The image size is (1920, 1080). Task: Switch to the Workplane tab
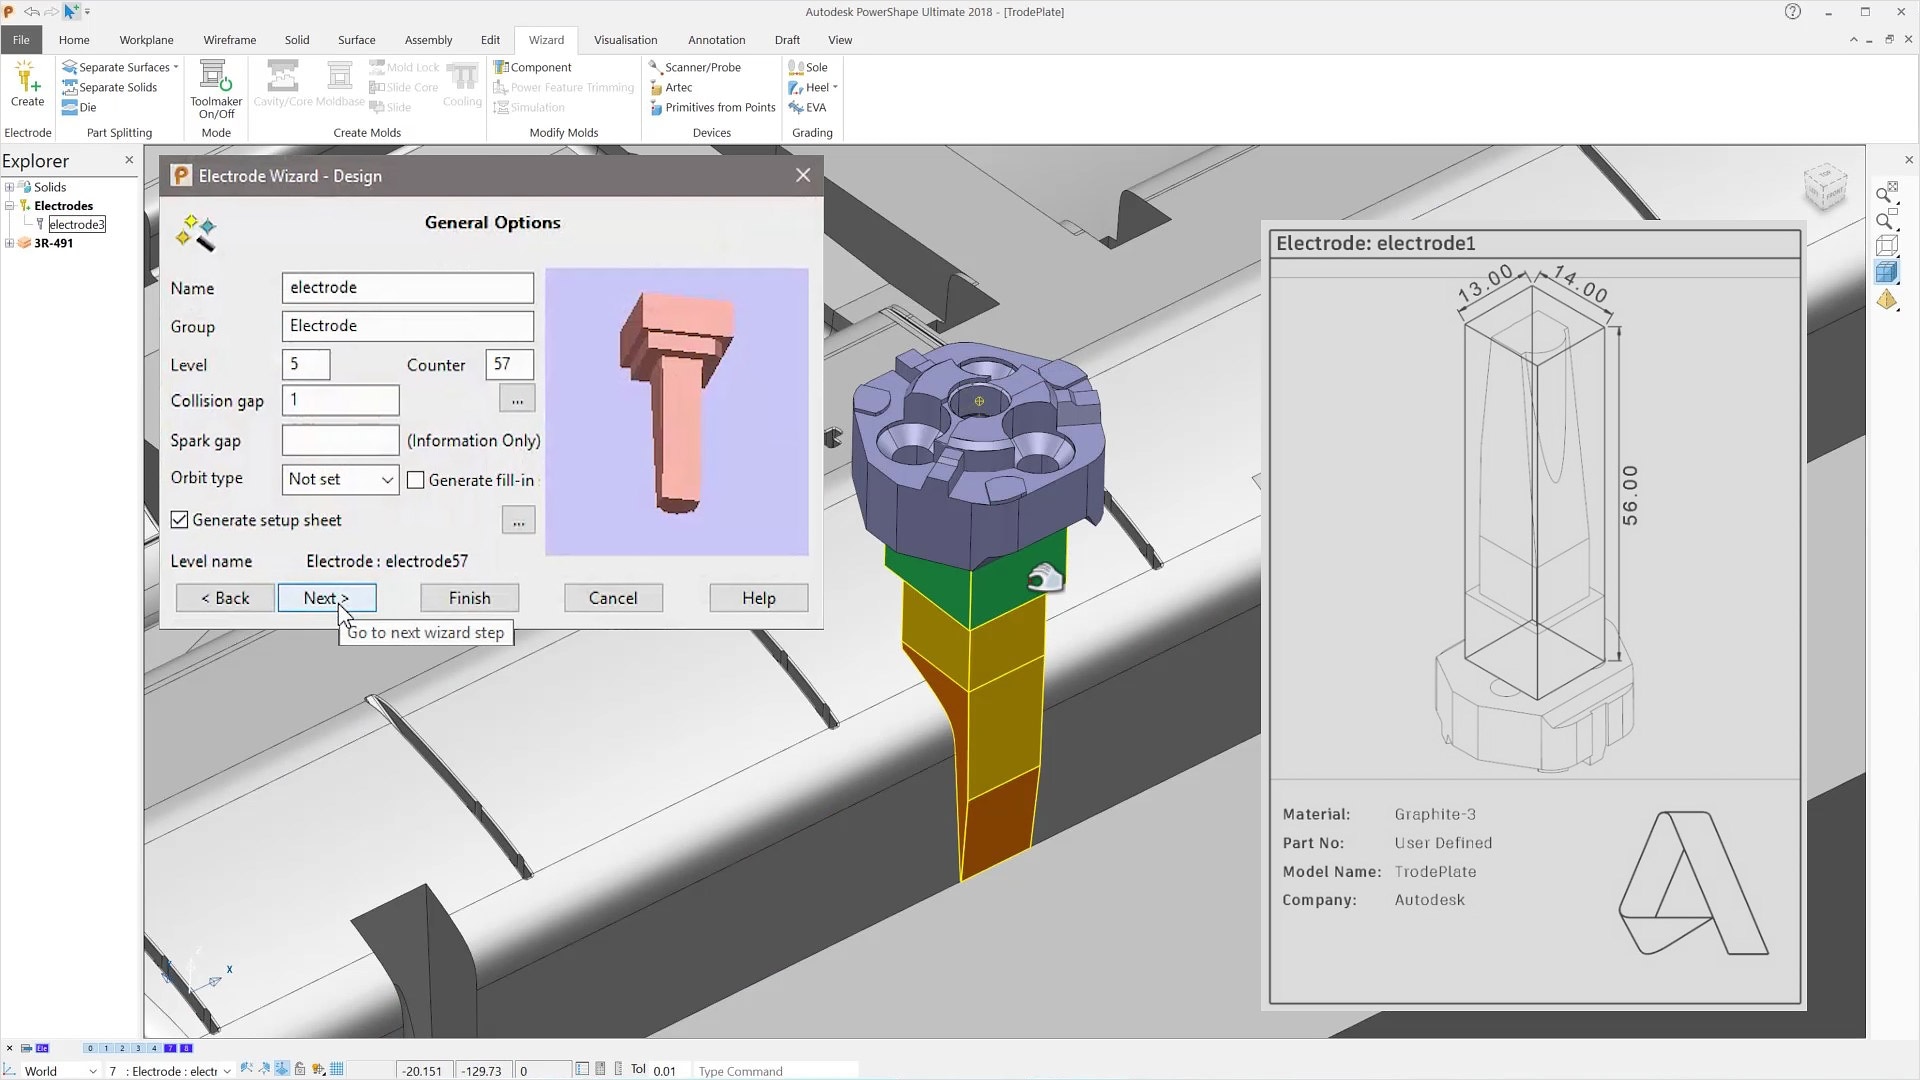pos(146,40)
